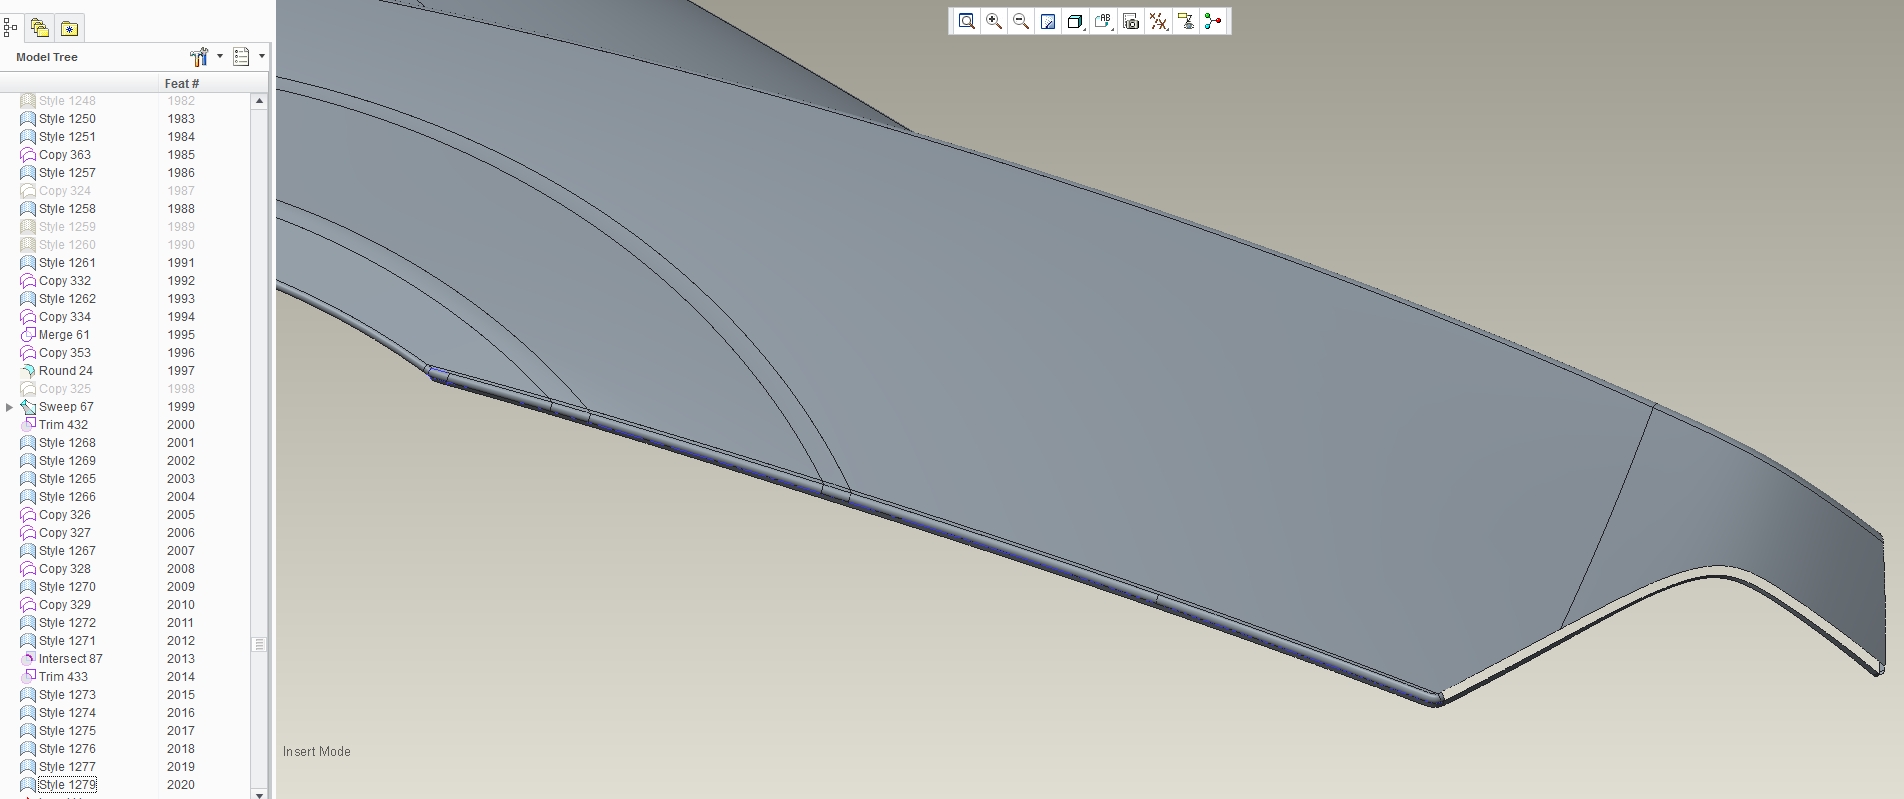The width and height of the screenshot is (1904, 799).
Task: Select Style 1269 in the tree
Action: click(67, 461)
